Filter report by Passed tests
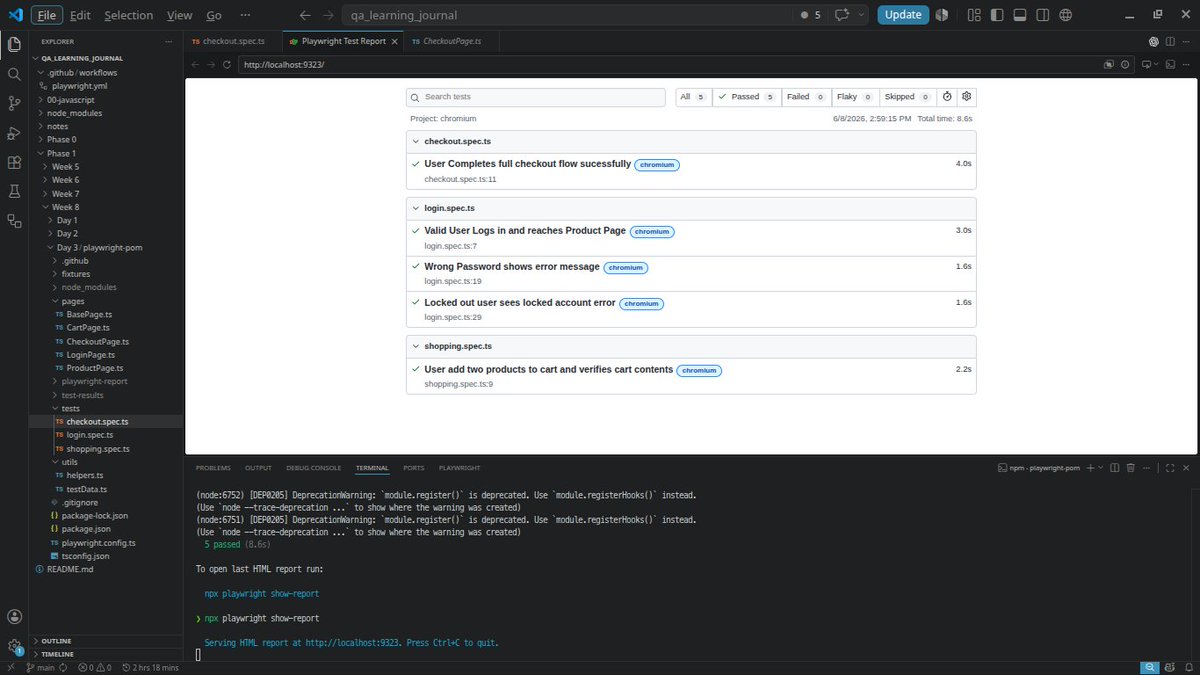This screenshot has height=675, width=1200. (746, 97)
